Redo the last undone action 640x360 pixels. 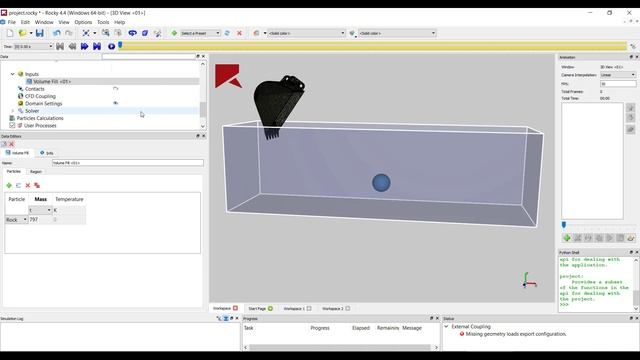[69, 33]
